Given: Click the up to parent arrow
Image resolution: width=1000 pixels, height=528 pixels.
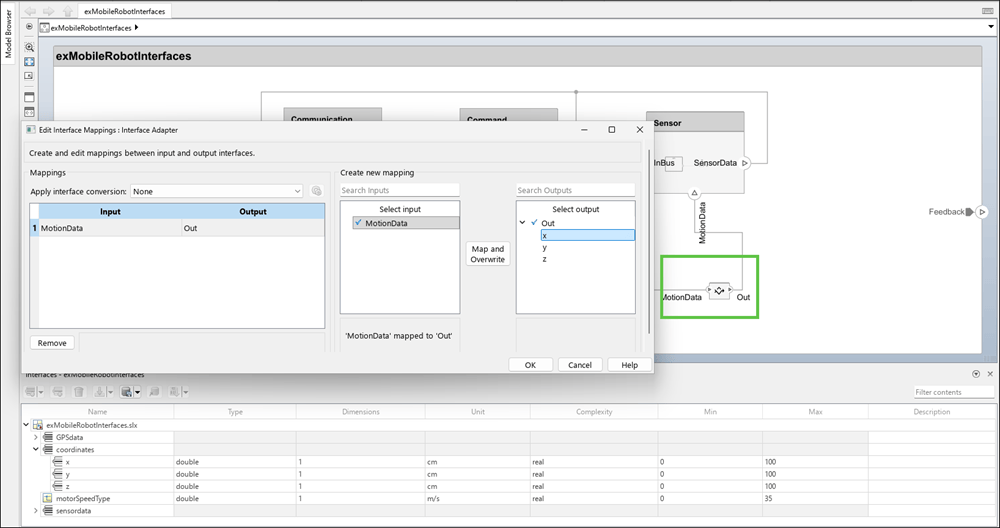Looking at the screenshot, I should click(68, 11).
